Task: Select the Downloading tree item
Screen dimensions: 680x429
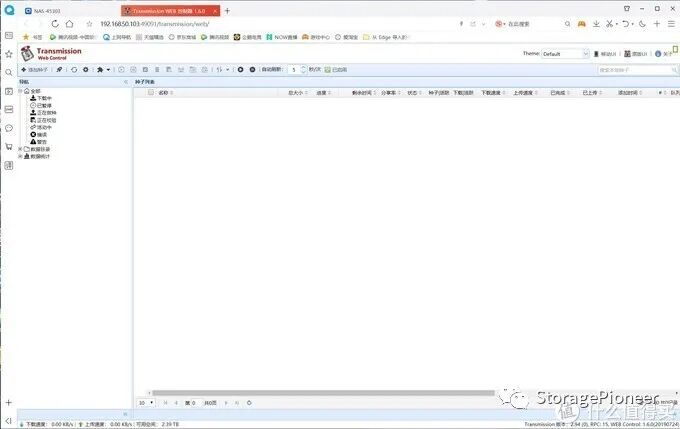Action: point(41,98)
